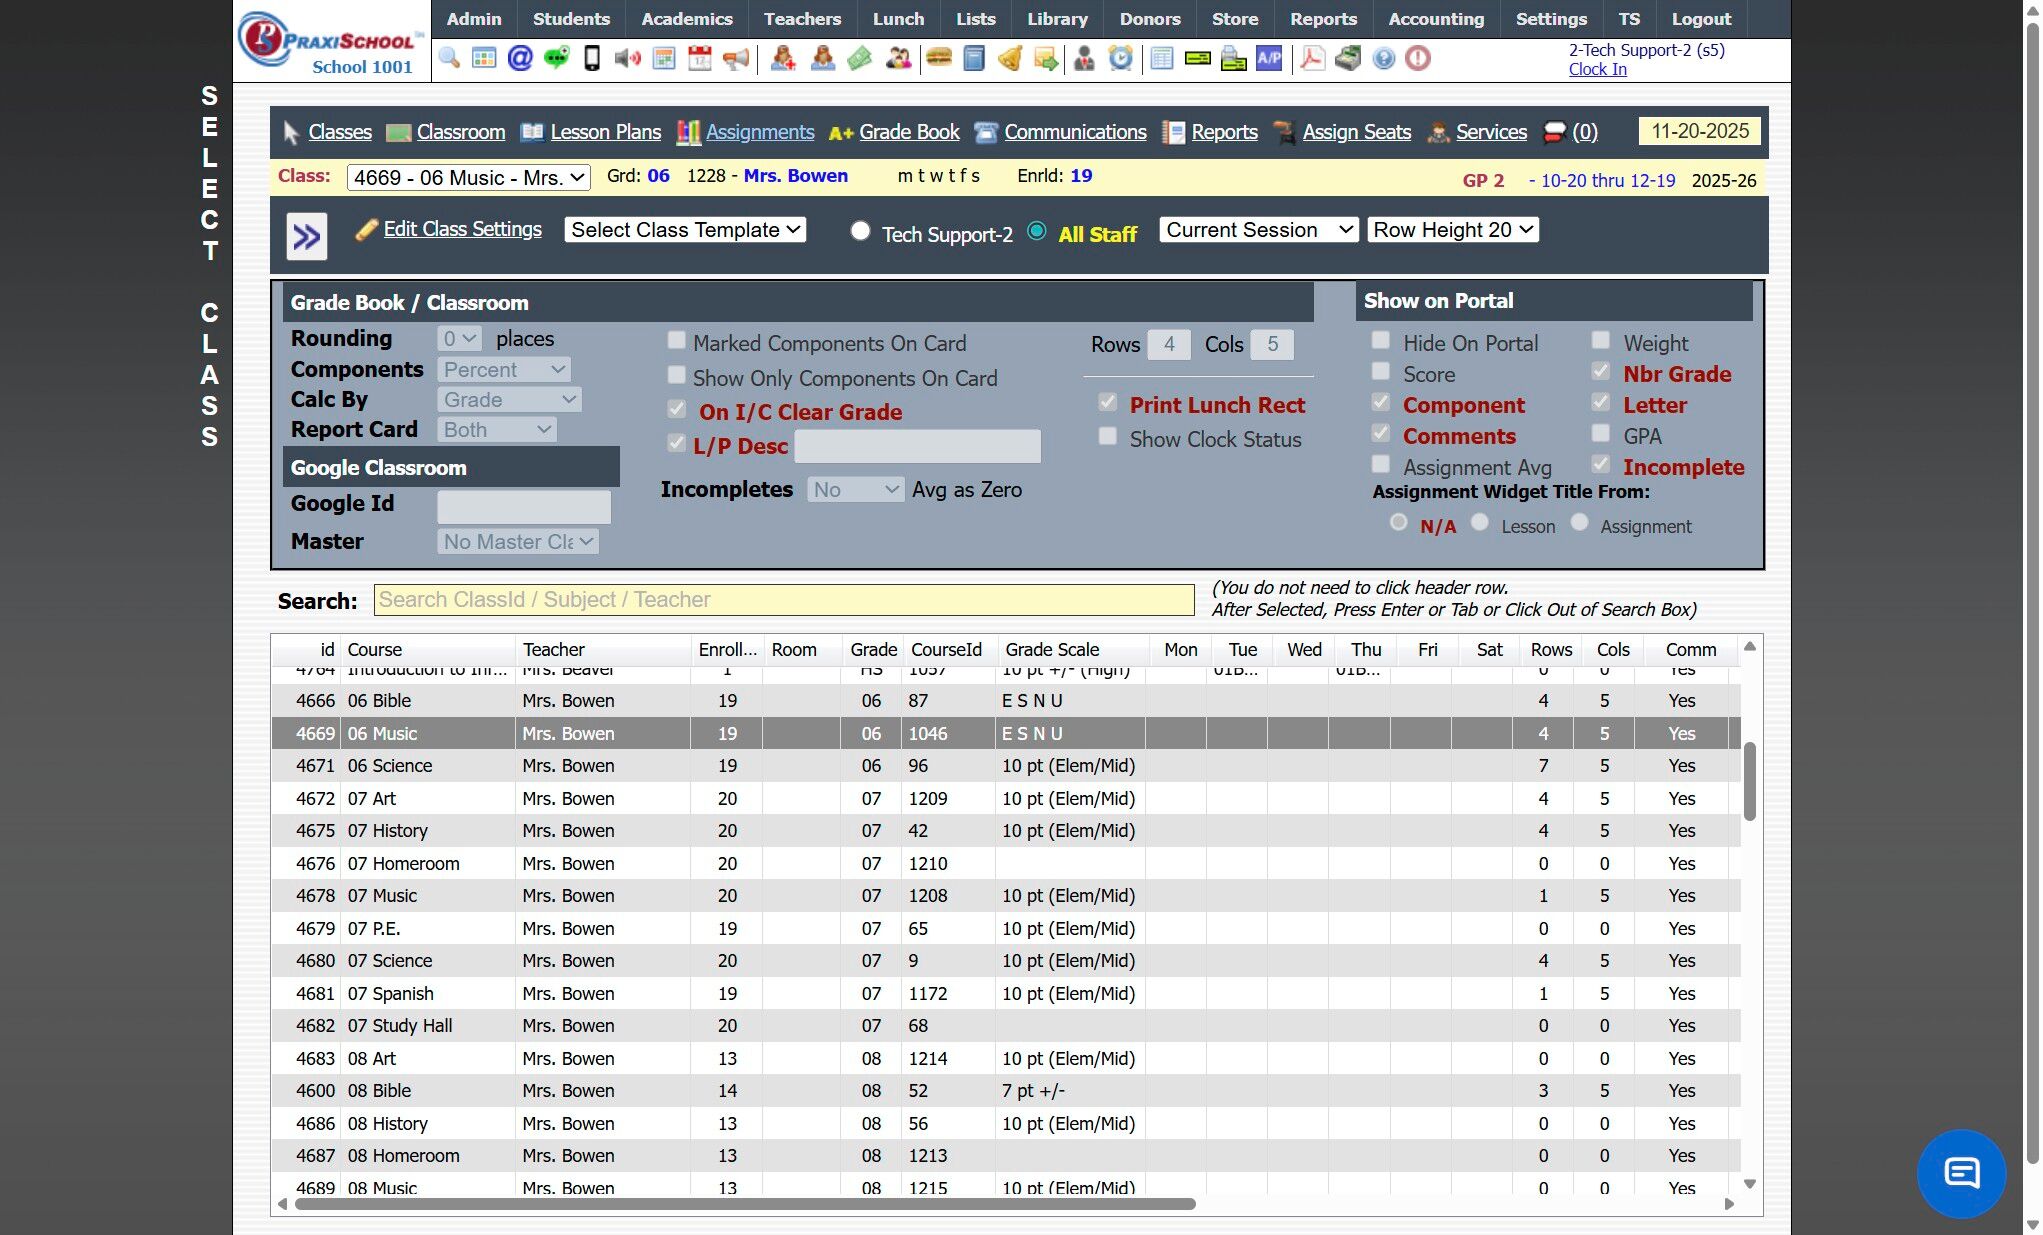Click the double-arrow expand button

click(x=307, y=237)
